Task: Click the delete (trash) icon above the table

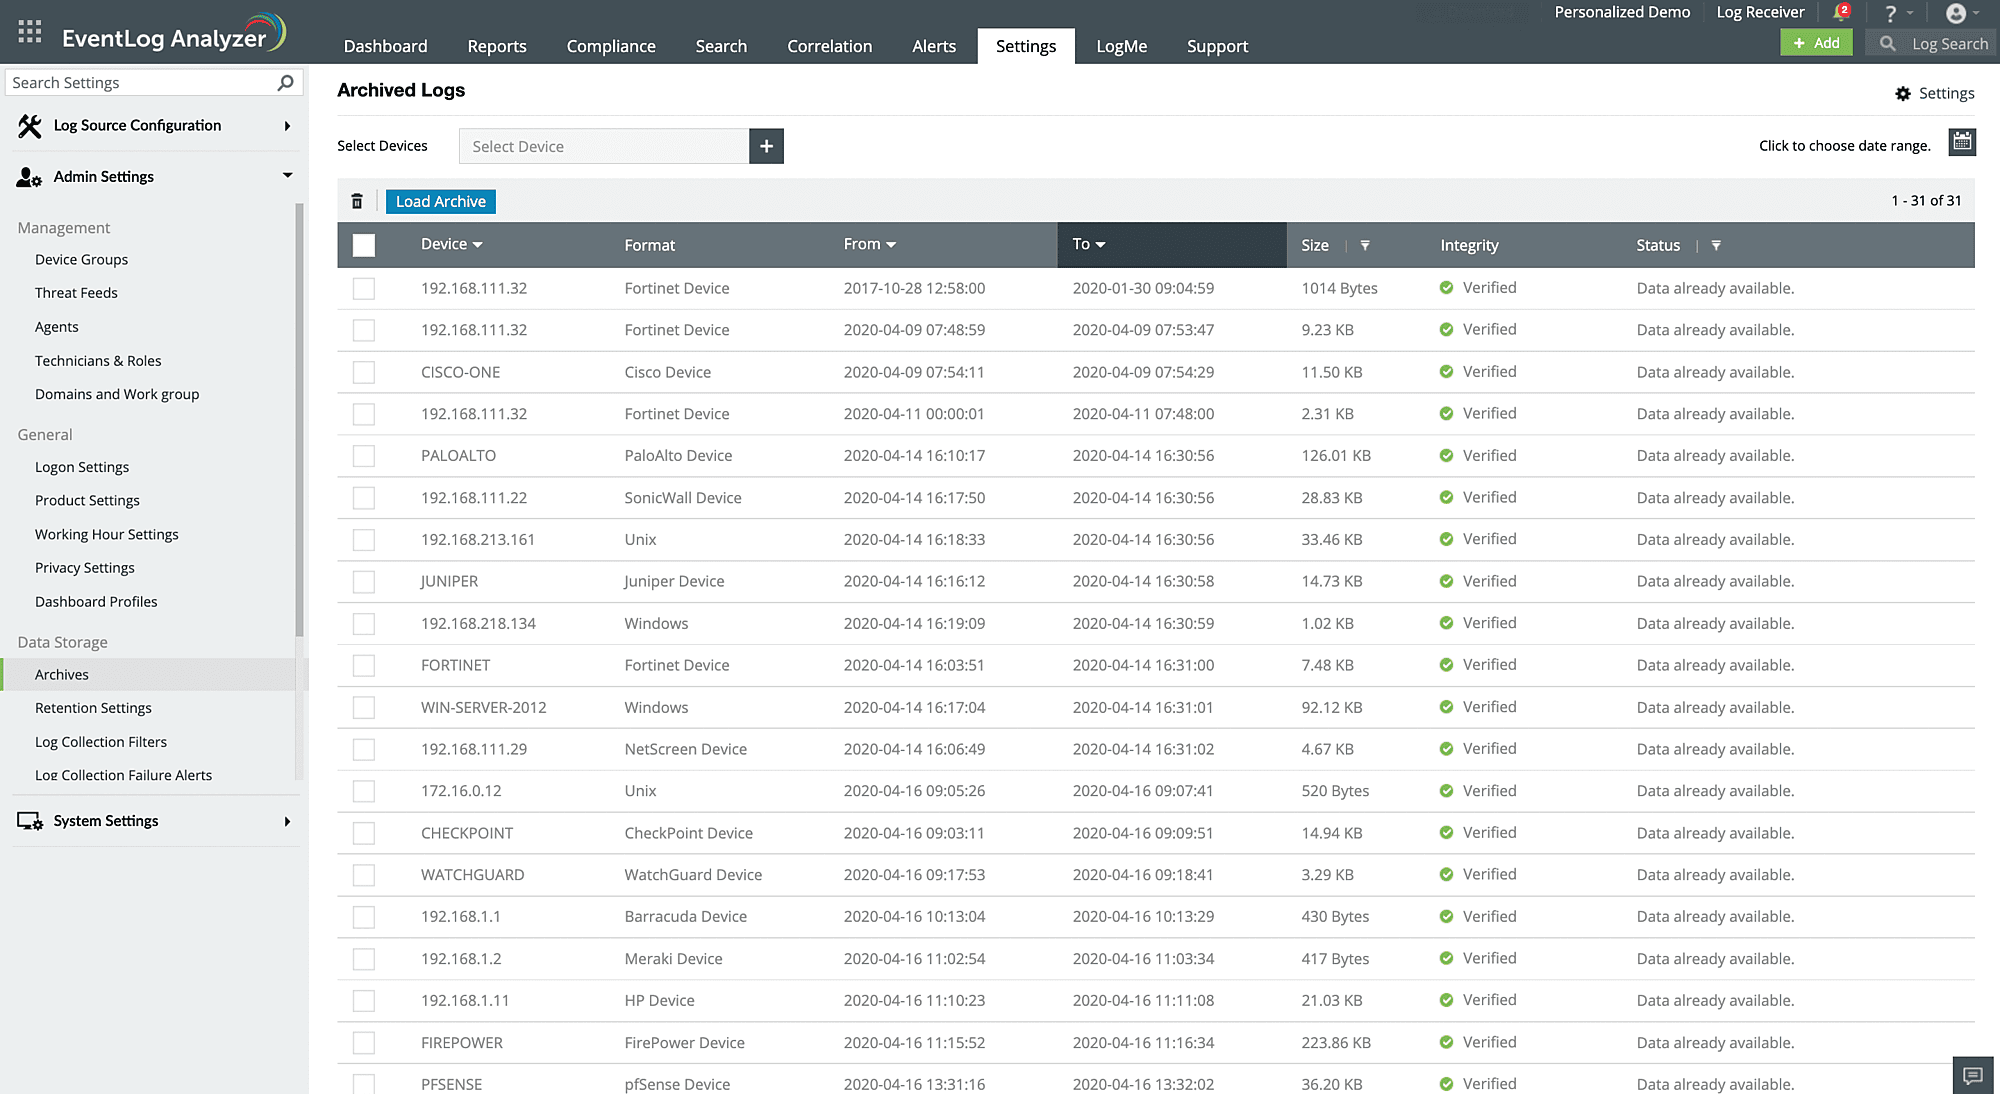Action: click(x=357, y=201)
